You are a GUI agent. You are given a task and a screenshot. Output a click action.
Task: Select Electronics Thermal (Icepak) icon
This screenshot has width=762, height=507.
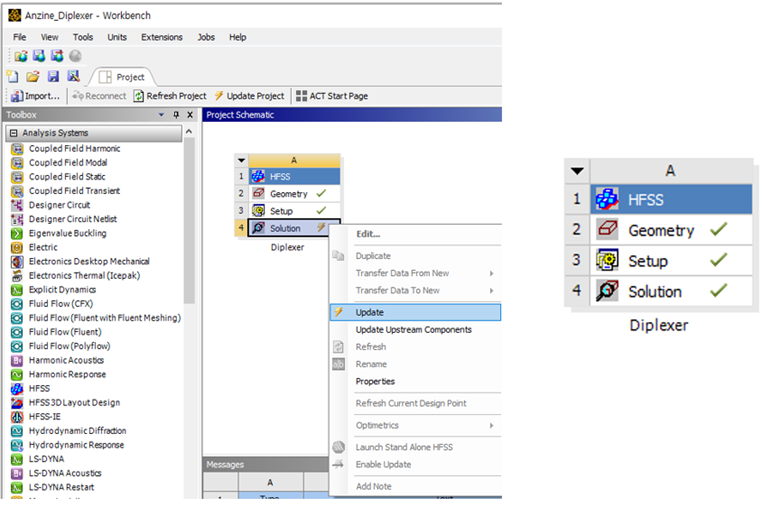17,276
